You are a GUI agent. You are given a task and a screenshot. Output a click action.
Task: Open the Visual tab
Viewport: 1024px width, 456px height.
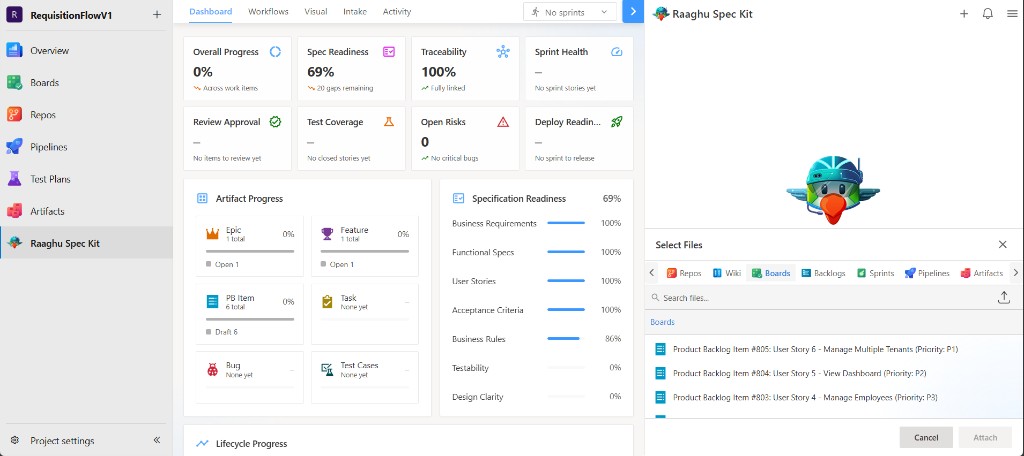click(x=316, y=12)
